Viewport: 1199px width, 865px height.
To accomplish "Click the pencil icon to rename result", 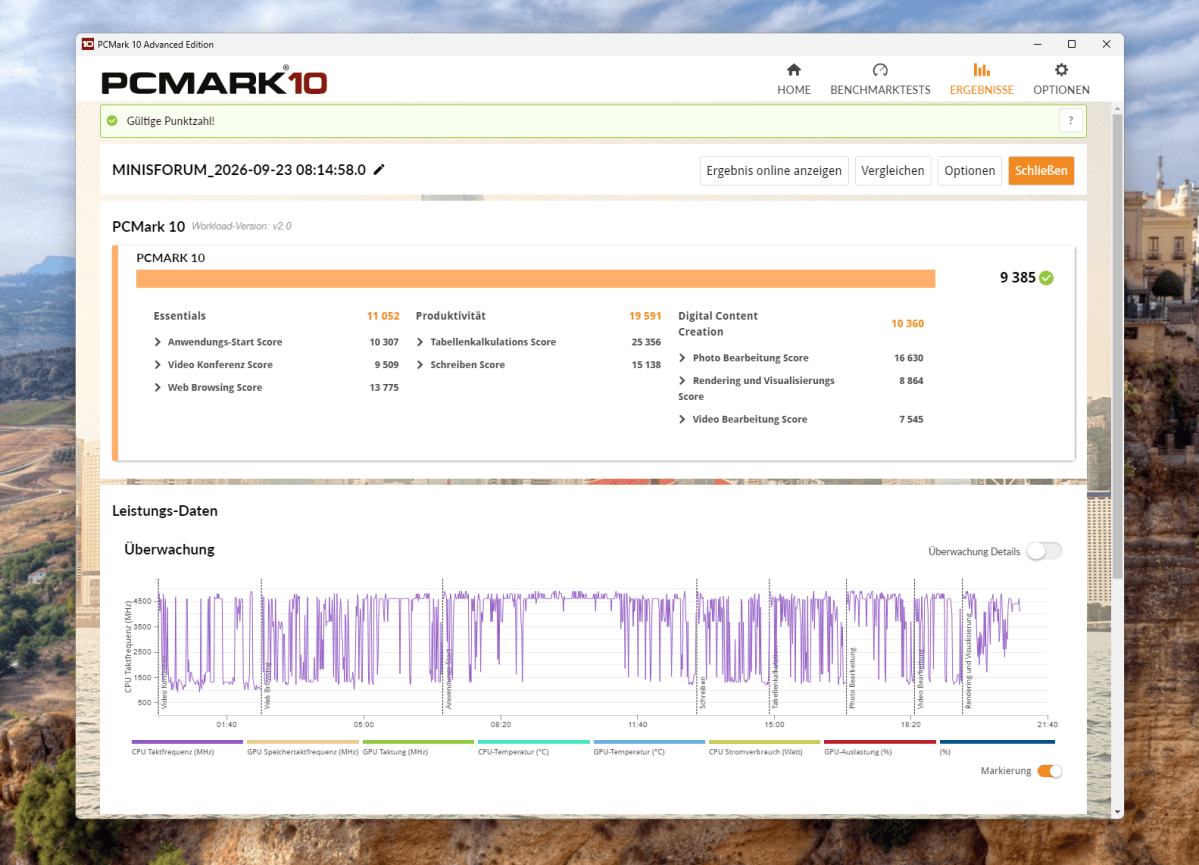I will coord(379,170).
